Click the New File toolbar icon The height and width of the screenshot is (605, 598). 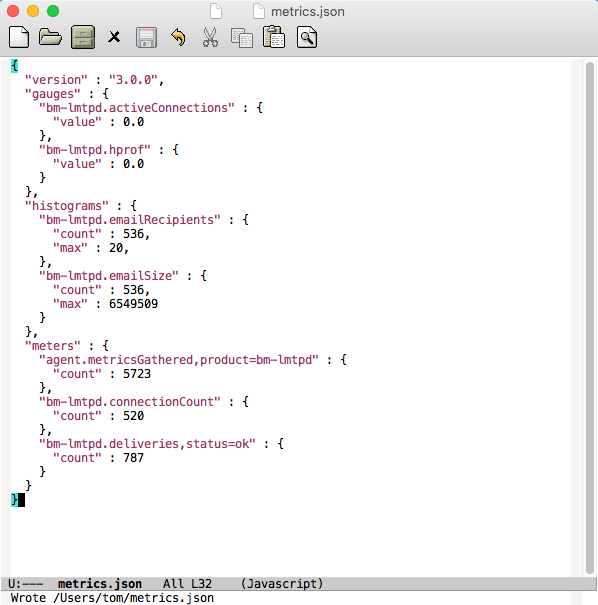(19, 37)
